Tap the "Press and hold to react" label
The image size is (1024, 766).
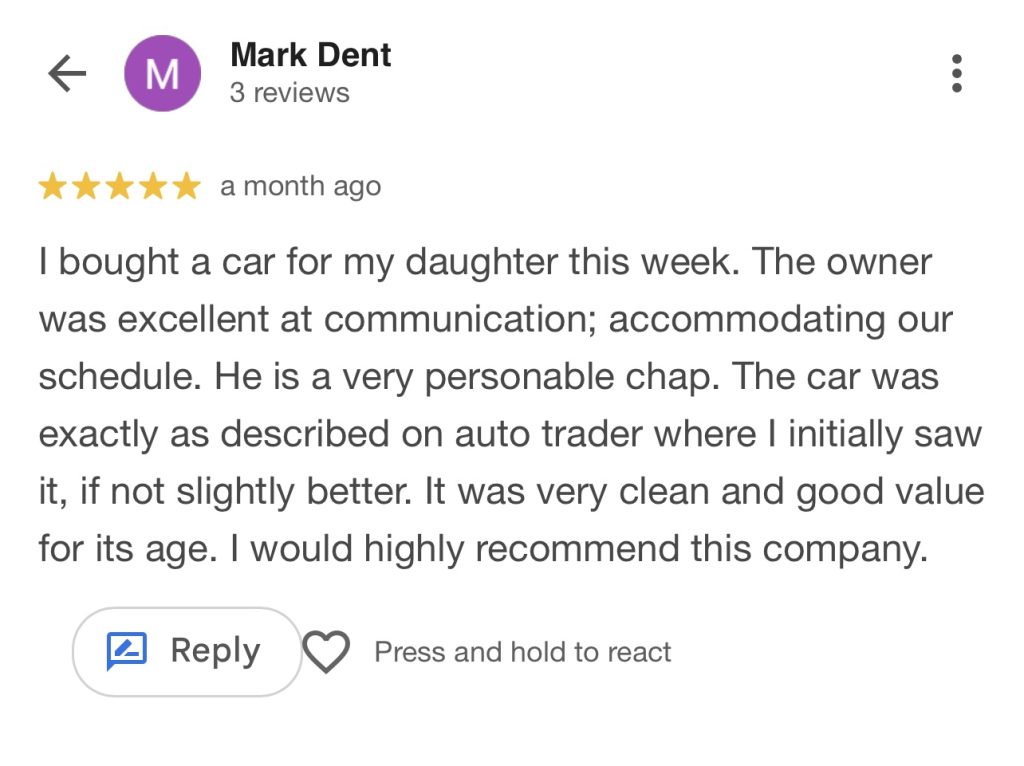coord(522,652)
